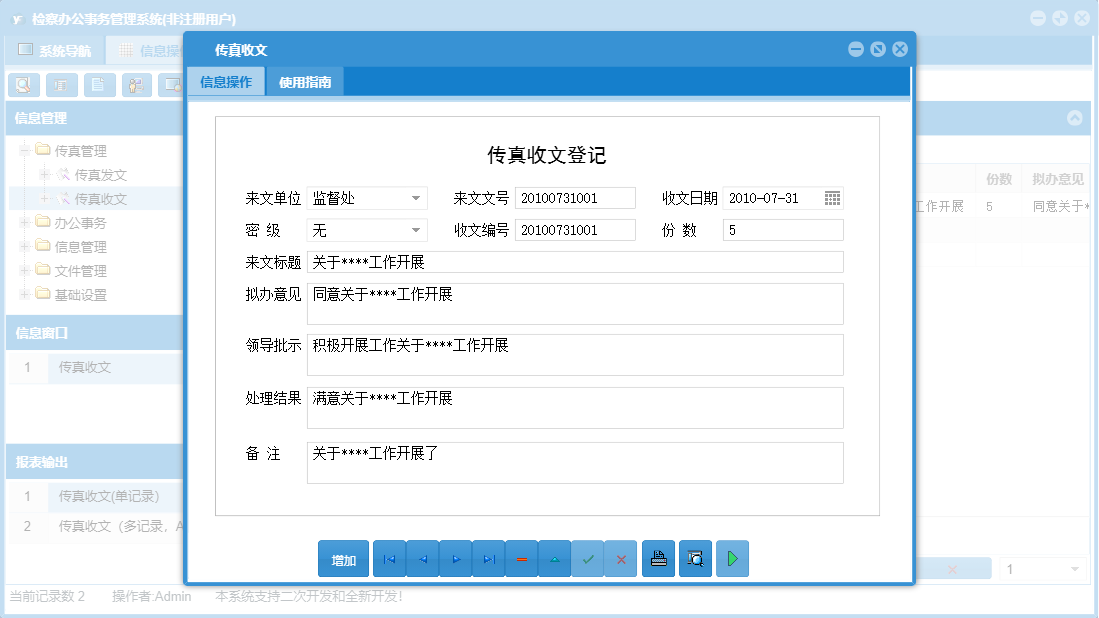Open the calendar picker for 收文日期
The width and height of the screenshot is (1099, 618).
[x=832, y=197]
